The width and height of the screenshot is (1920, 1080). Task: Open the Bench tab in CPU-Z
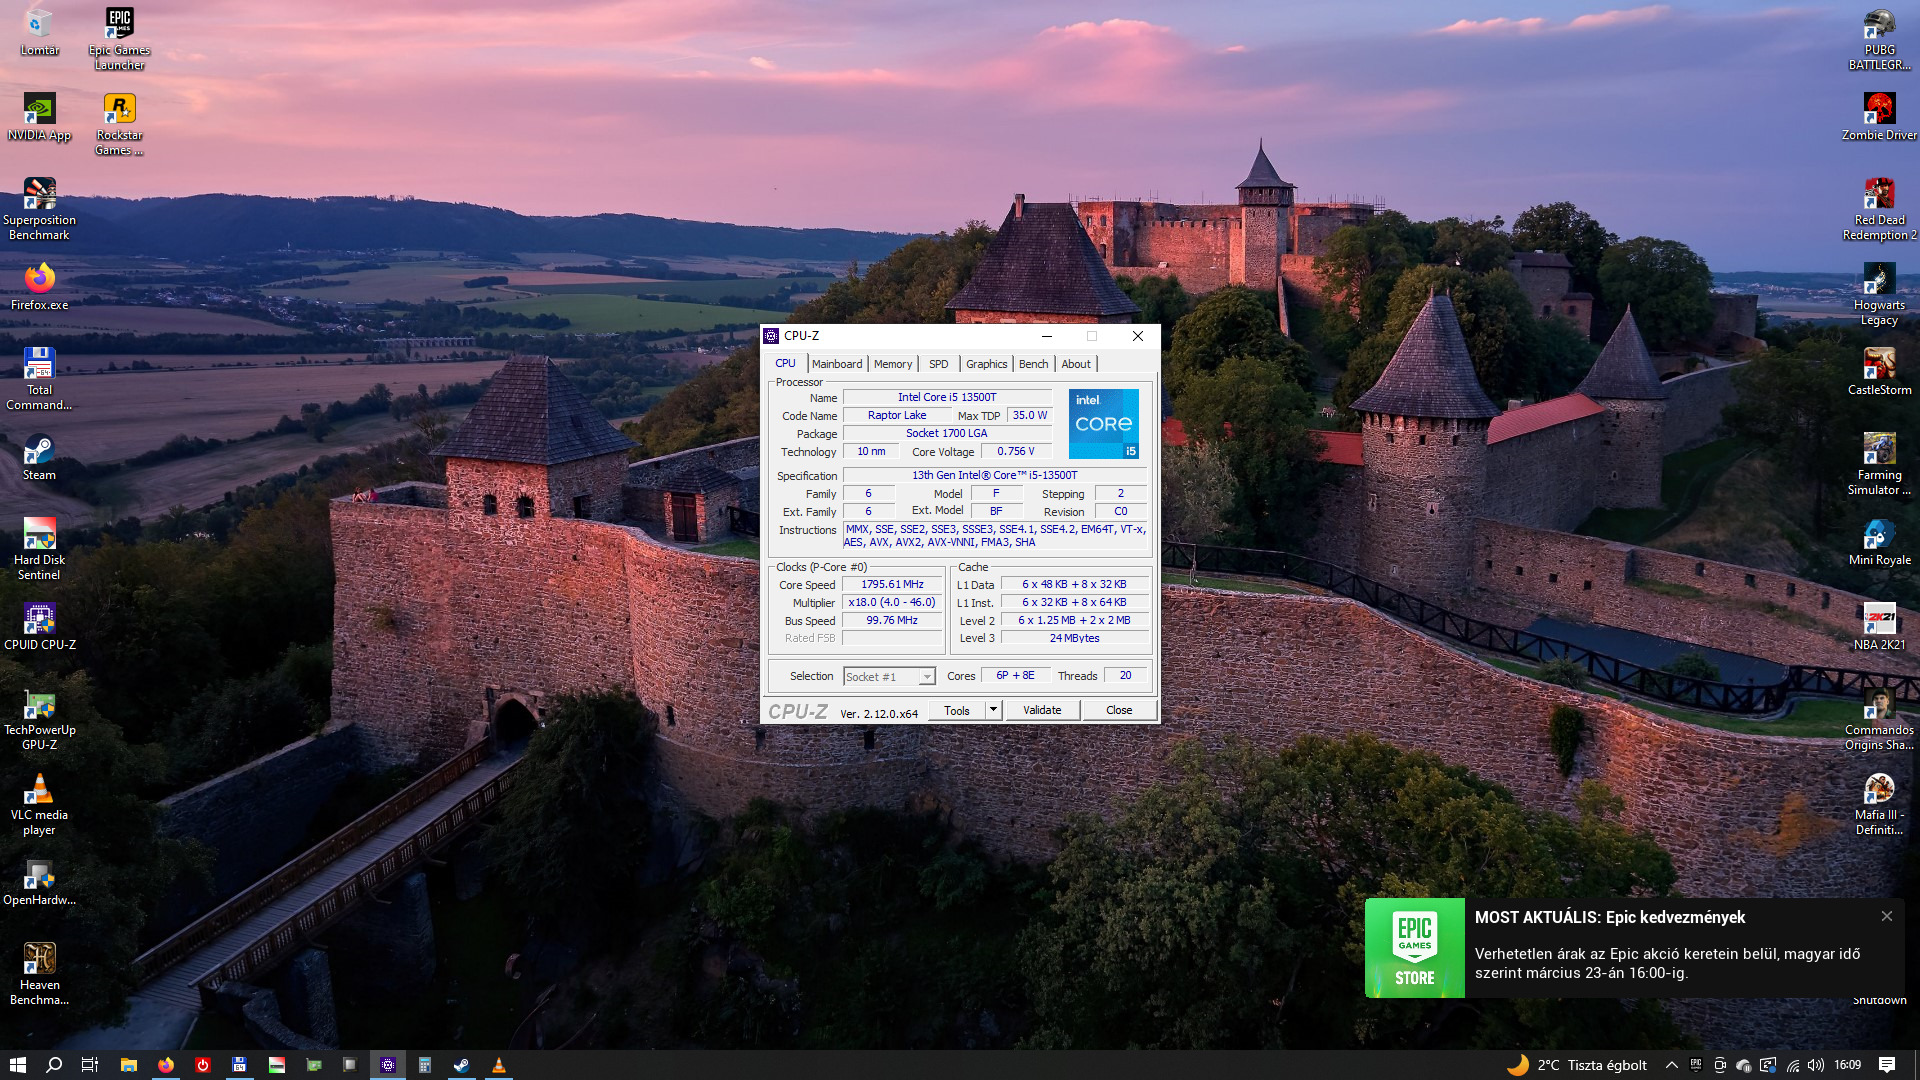[x=1033, y=364]
